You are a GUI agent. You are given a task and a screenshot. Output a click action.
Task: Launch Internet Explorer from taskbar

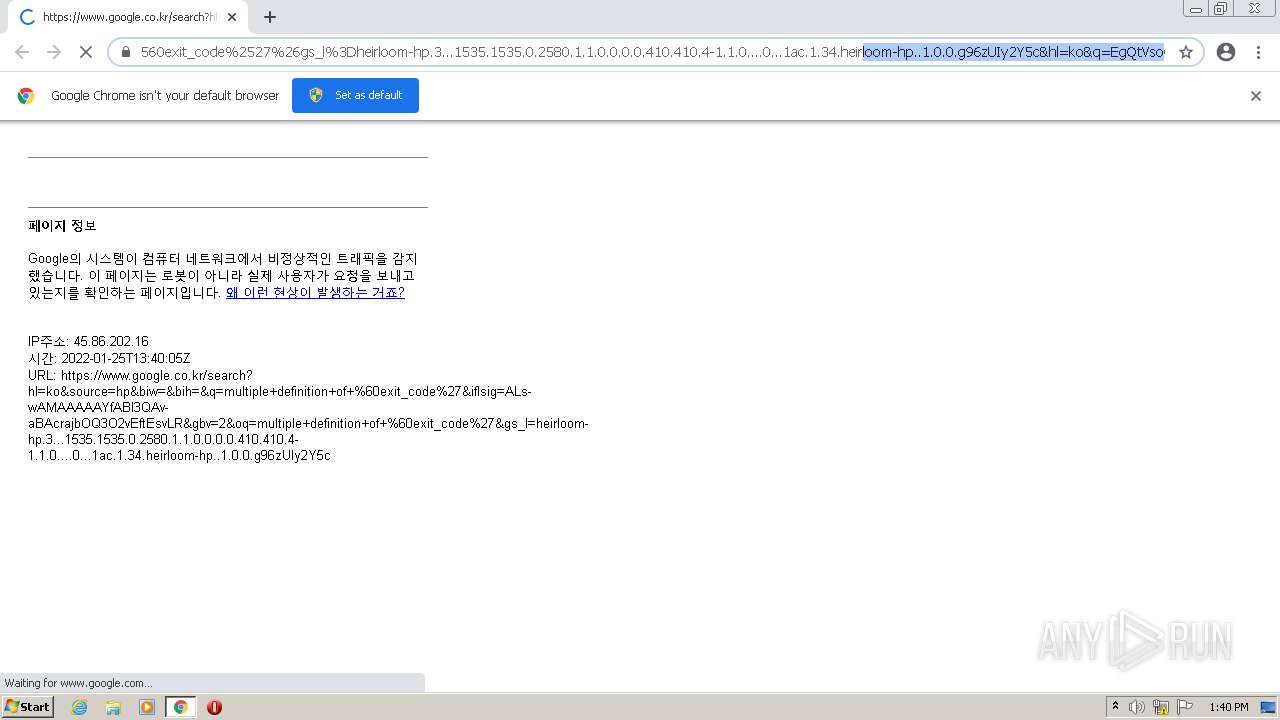click(79, 707)
